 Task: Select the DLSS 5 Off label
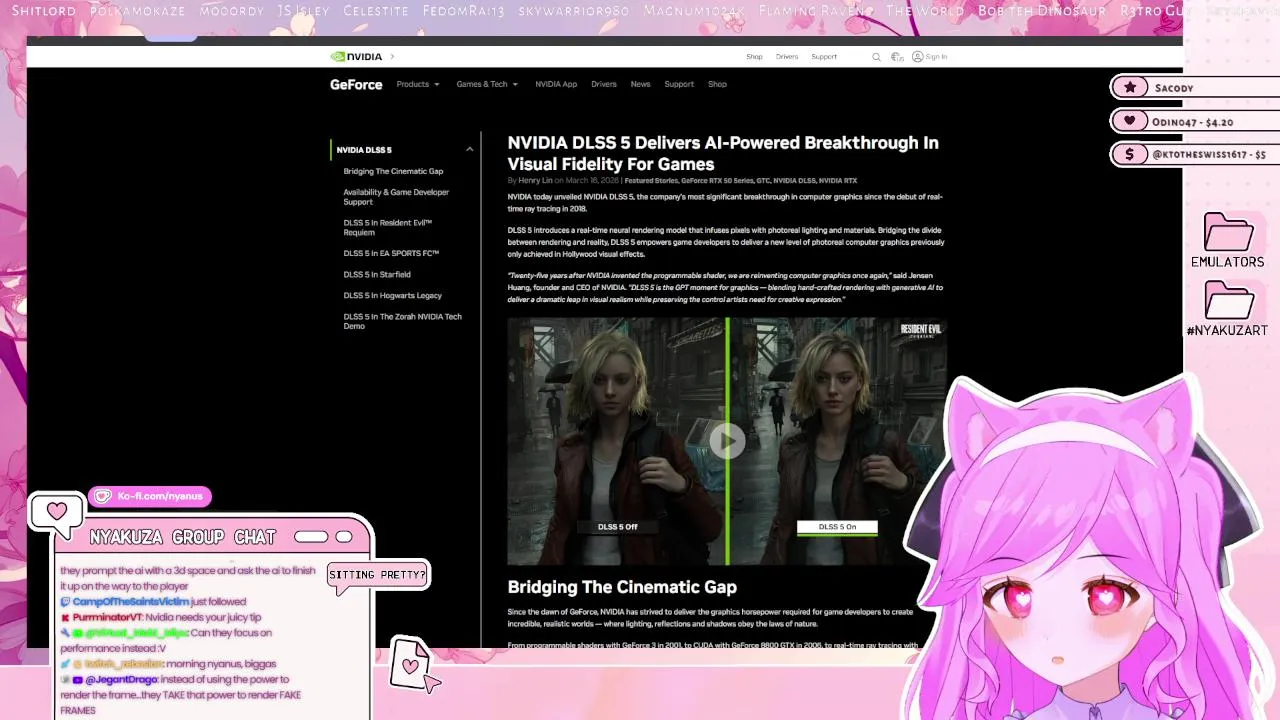(x=617, y=527)
